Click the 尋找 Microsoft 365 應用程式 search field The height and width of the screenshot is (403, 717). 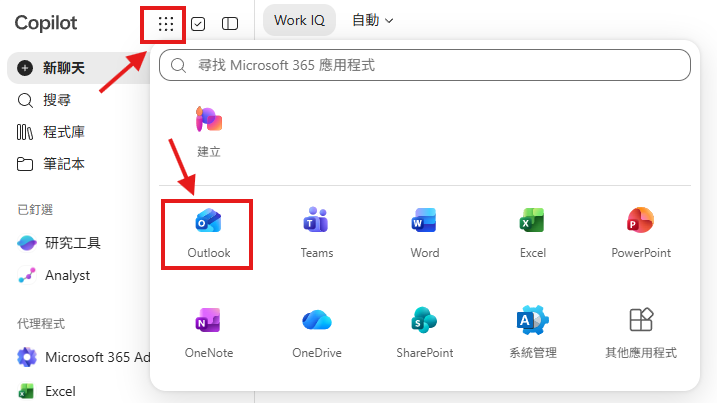[x=425, y=65]
